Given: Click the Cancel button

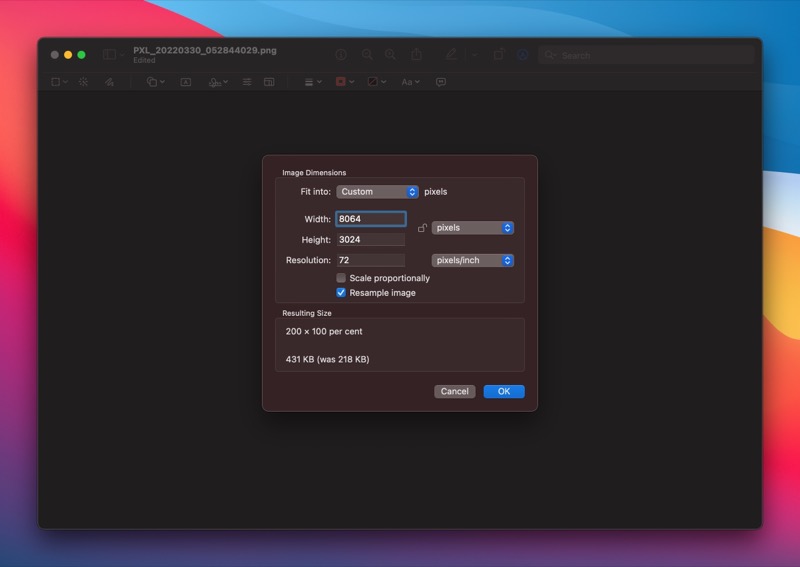Looking at the screenshot, I should (455, 391).
